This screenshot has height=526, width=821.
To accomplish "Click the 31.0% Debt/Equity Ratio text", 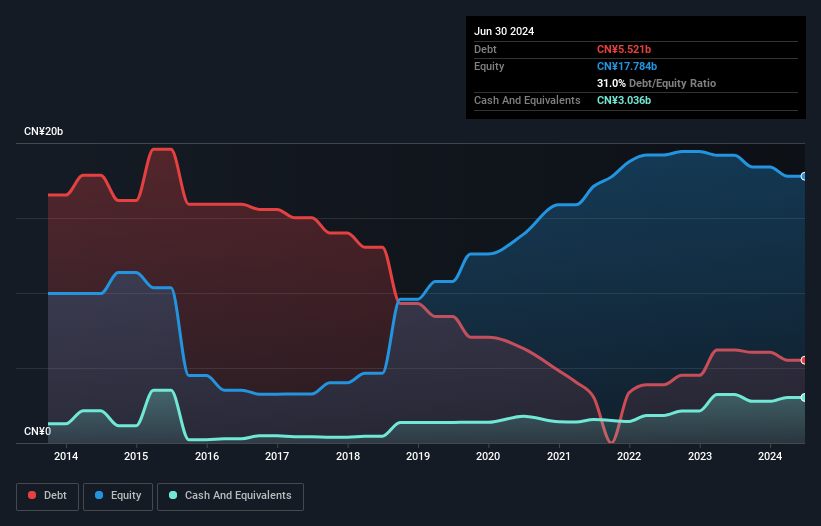I will click(x=656, y=83).
